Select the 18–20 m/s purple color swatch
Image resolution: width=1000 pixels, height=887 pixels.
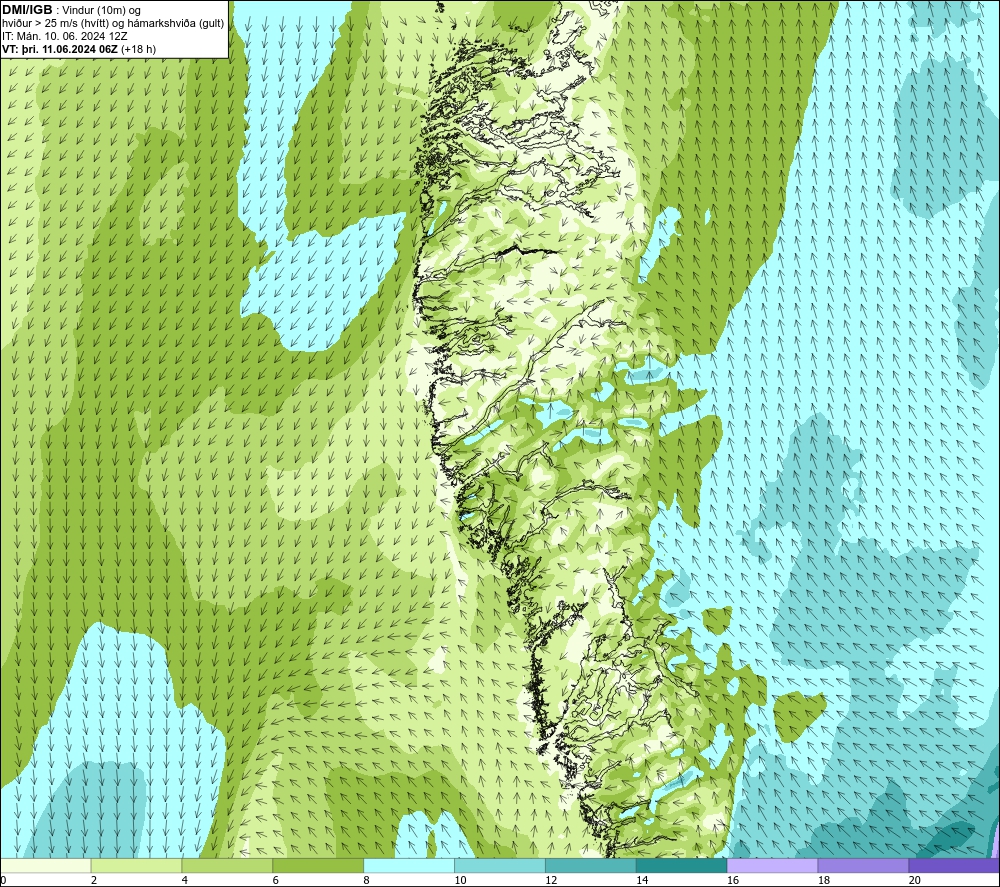(x=864, y=865)
